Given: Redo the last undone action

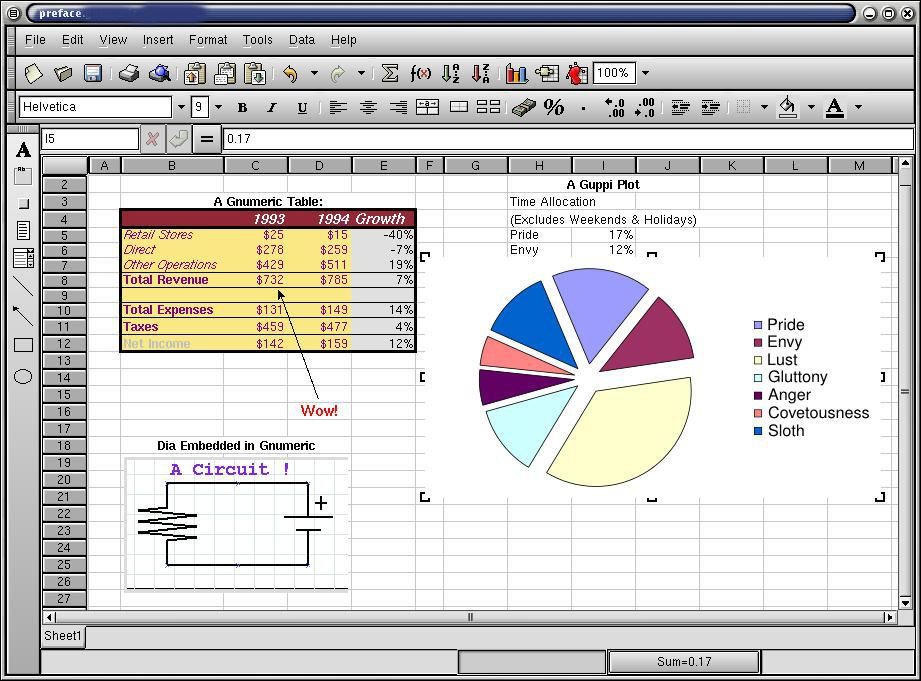Looking at the screenshot, I should coord(337,73).
